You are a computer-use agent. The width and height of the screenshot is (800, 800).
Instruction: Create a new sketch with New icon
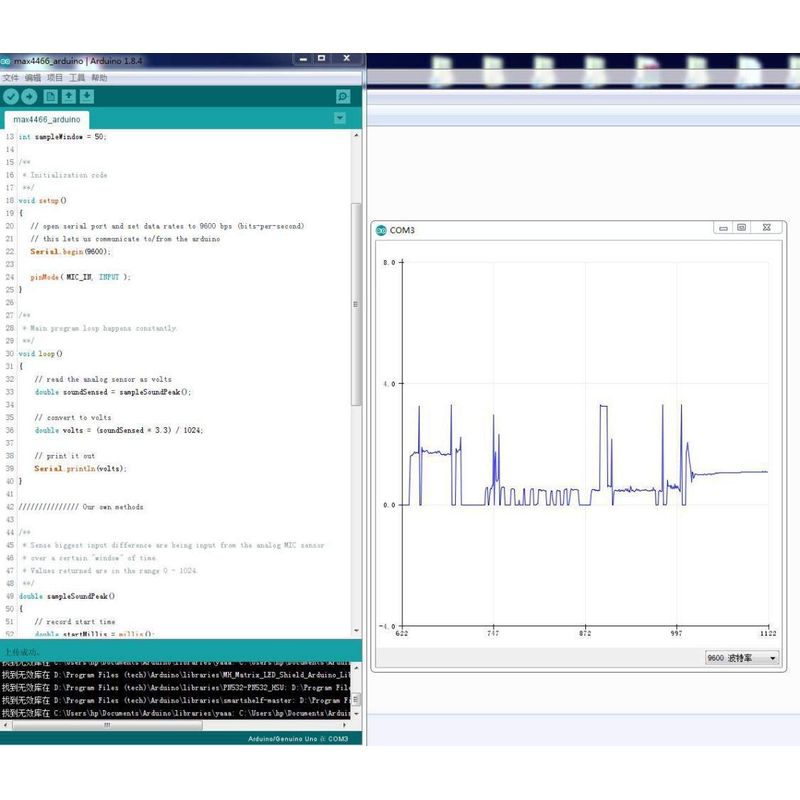(51, 96)
